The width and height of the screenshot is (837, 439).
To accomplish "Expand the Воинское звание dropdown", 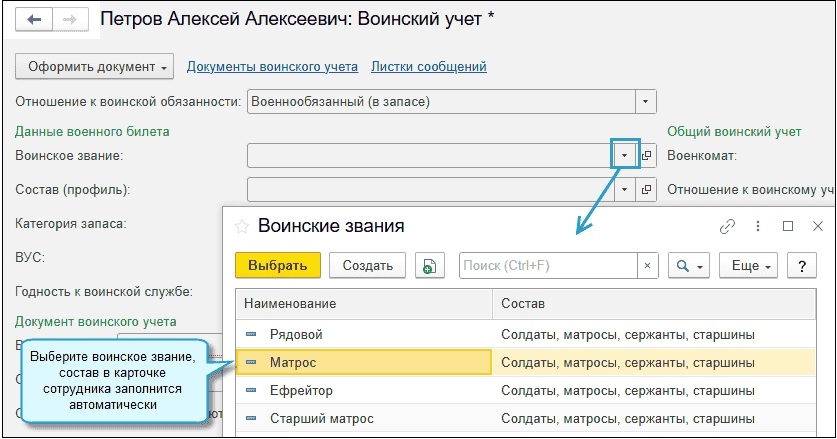I will (x=624, y=156).
